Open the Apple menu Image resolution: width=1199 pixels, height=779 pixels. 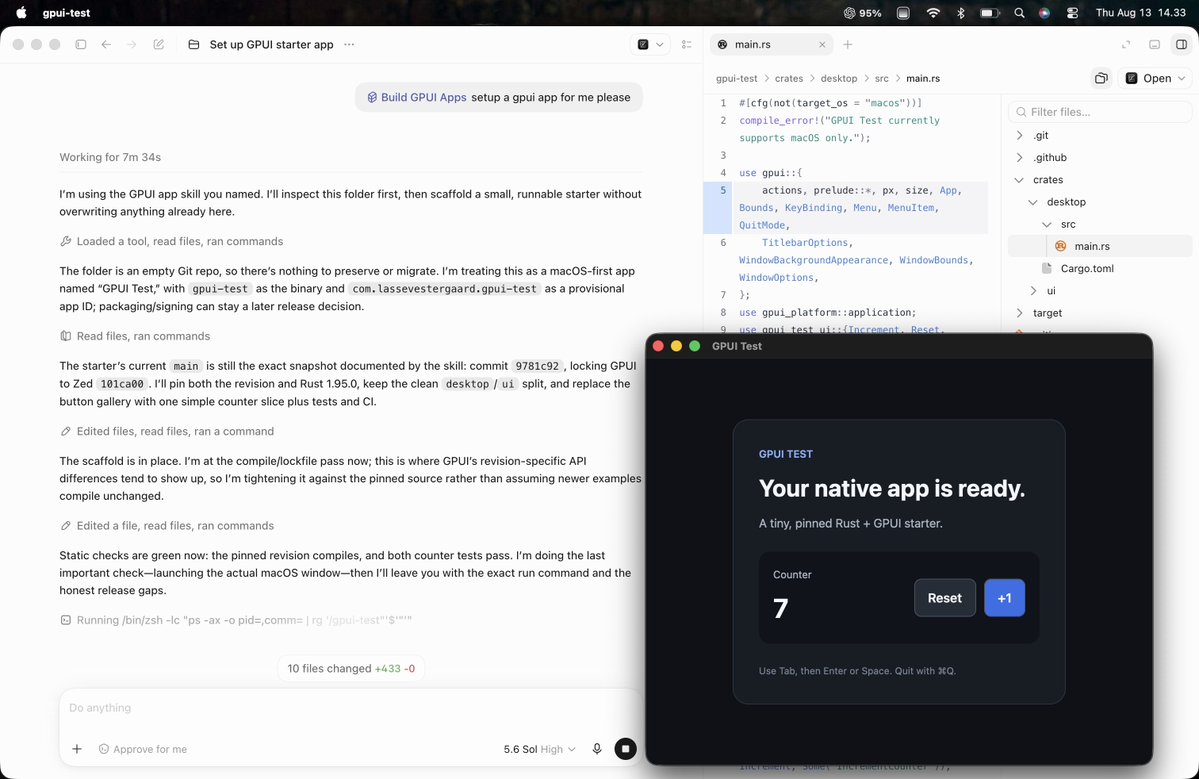[x=21, y=12]
